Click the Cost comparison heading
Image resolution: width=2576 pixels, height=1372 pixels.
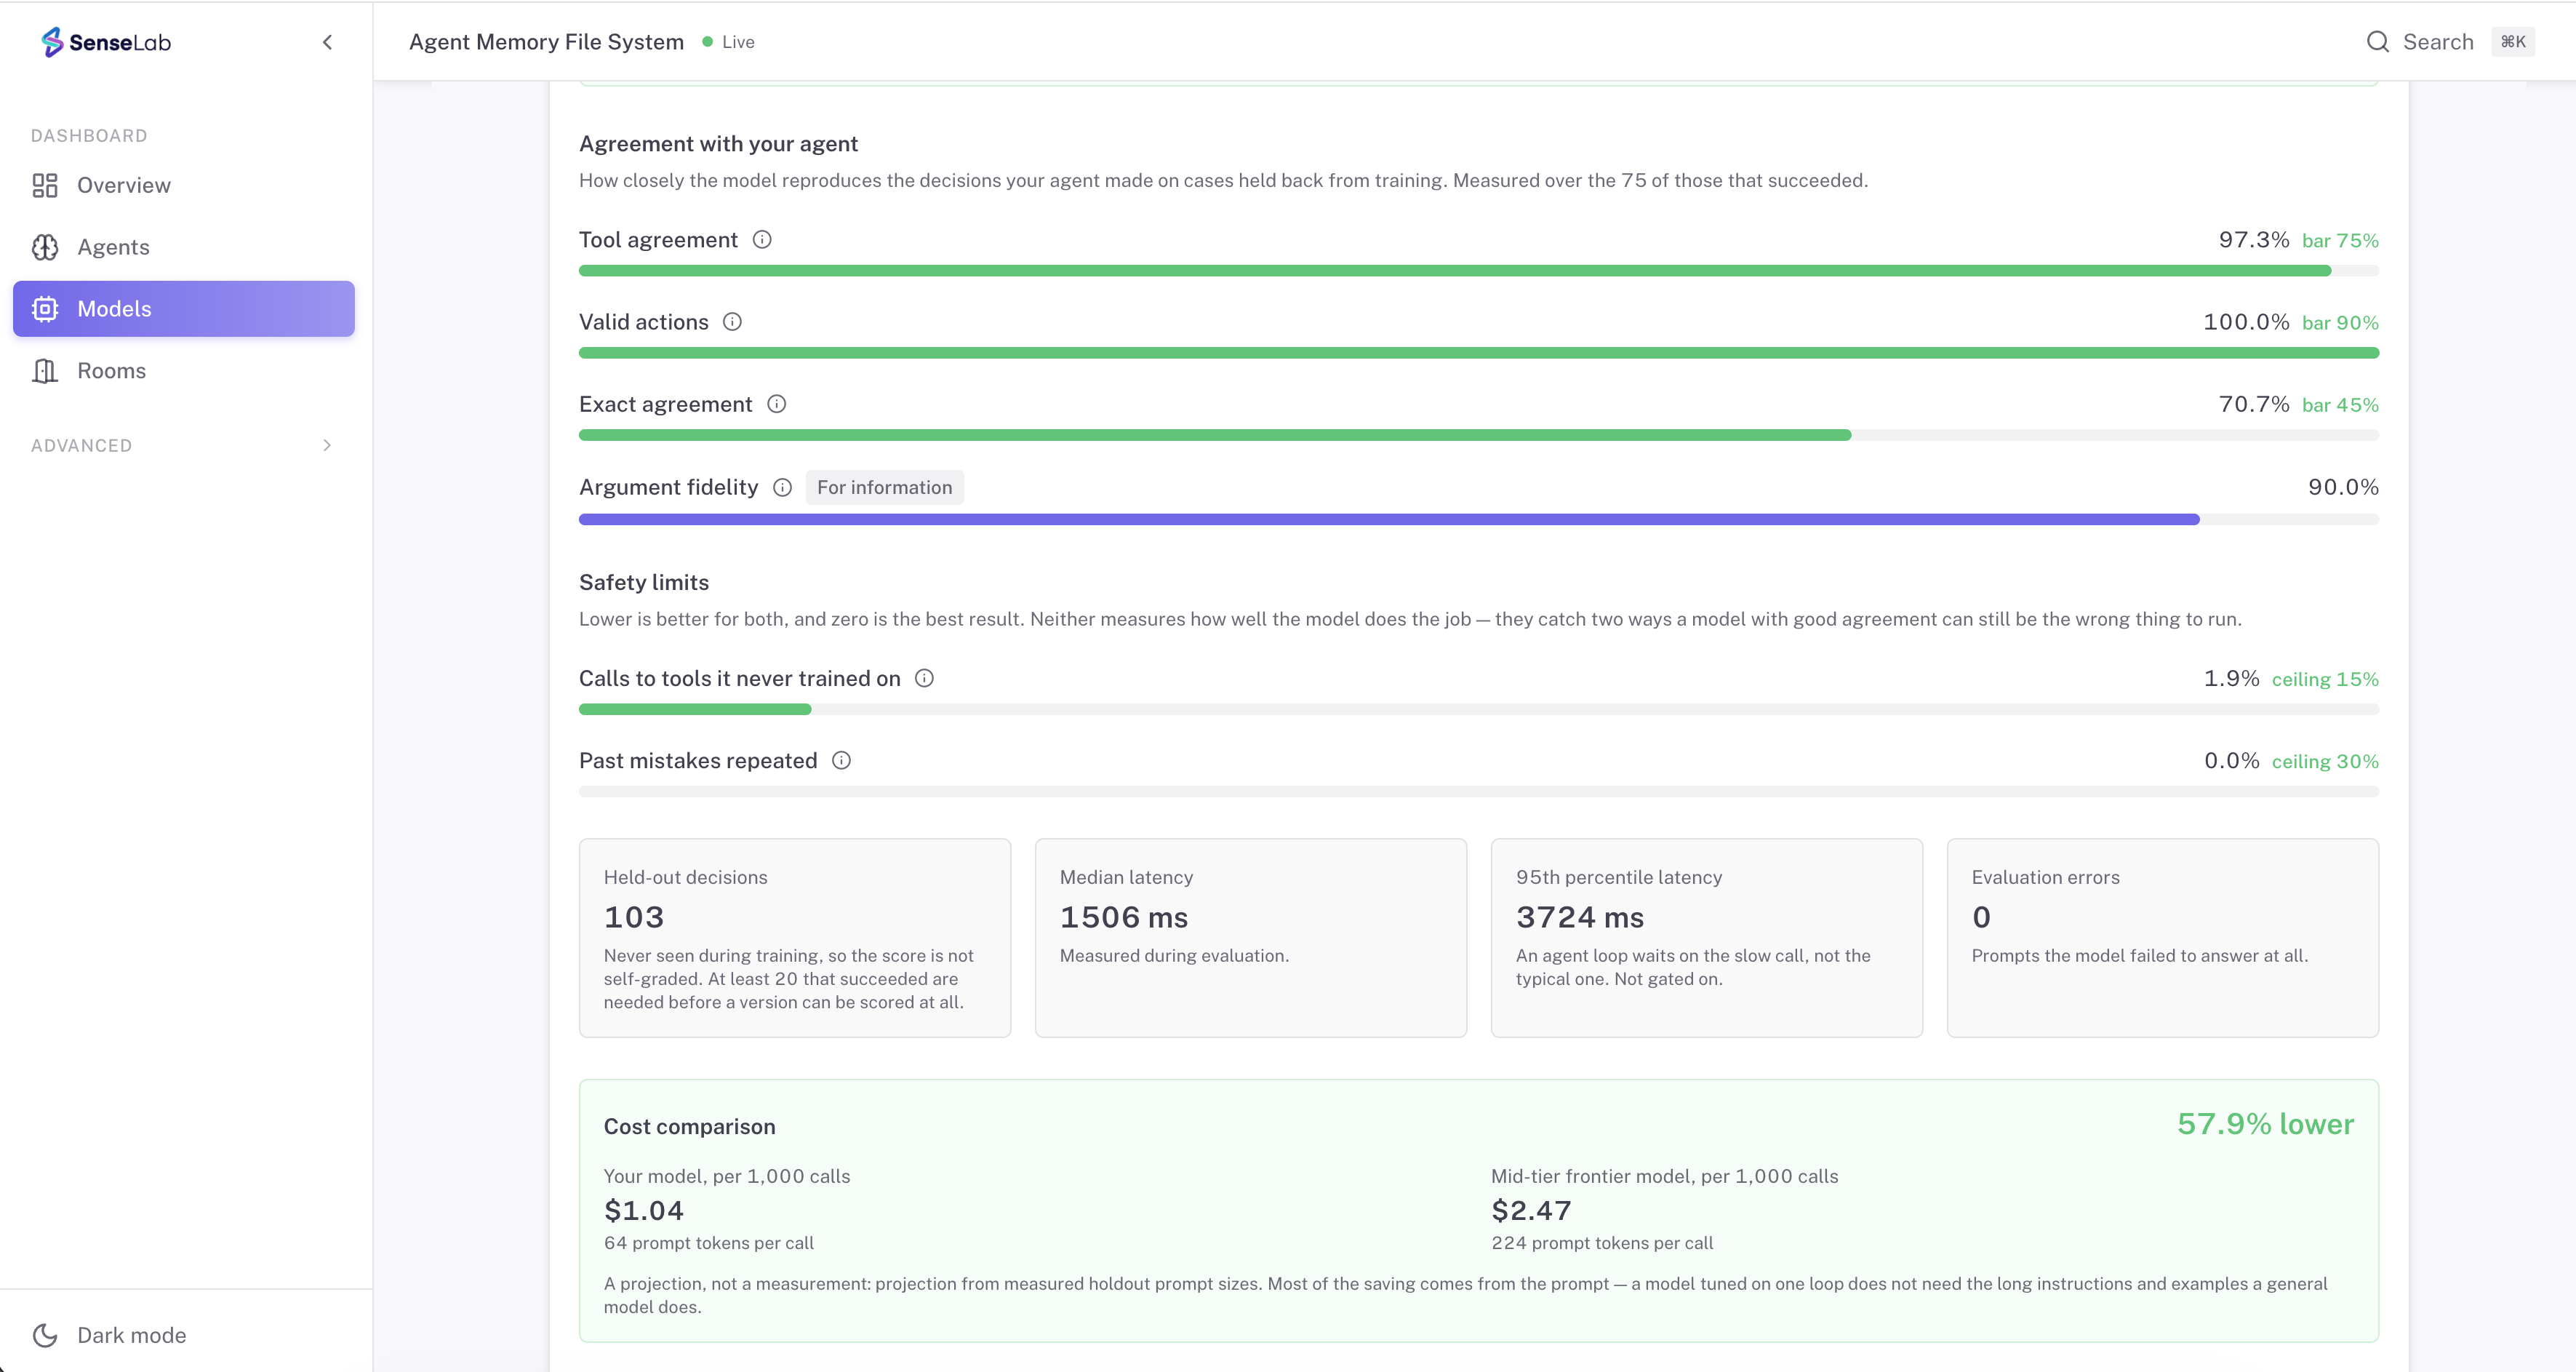pos(689,1127)
